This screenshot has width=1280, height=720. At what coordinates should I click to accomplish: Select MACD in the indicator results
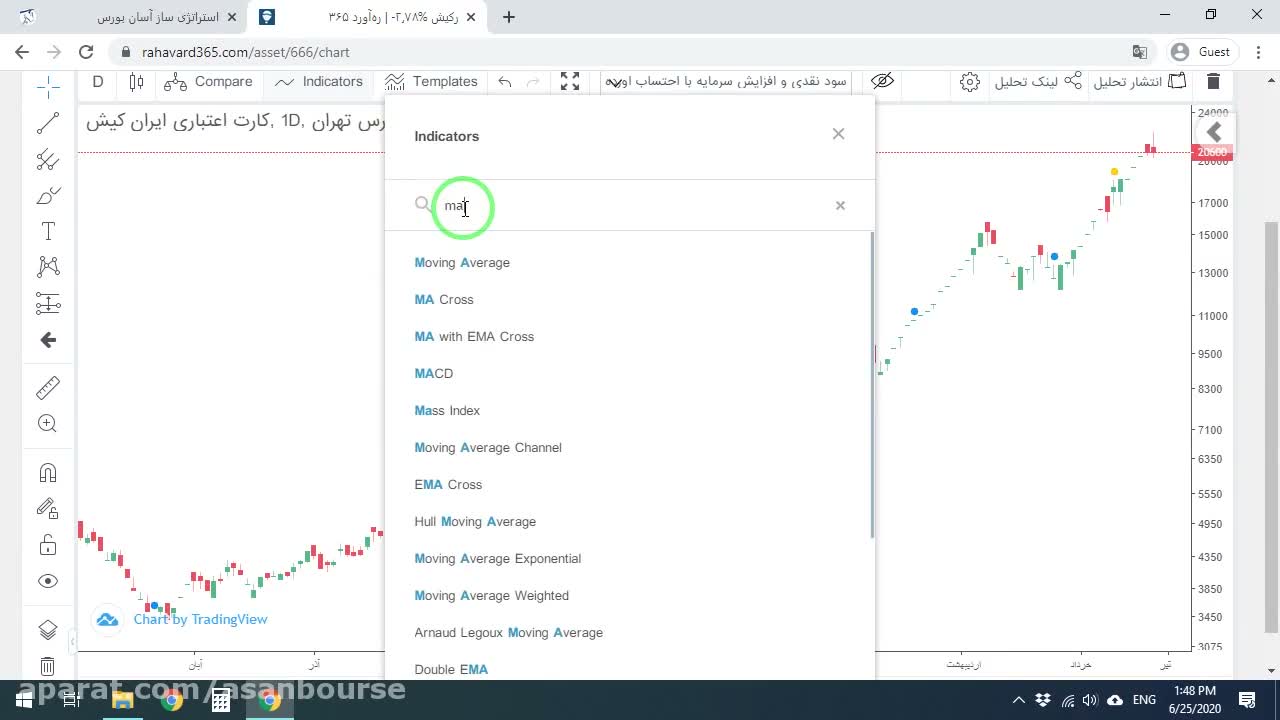[x=434, y=373]
